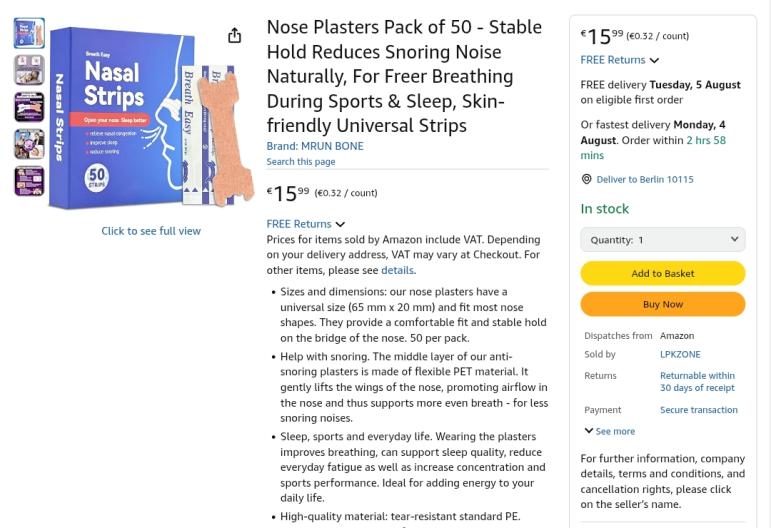Click Deliver to Berlin 10115 link
This screenshot has width=771, height=528.
point(645,179)
